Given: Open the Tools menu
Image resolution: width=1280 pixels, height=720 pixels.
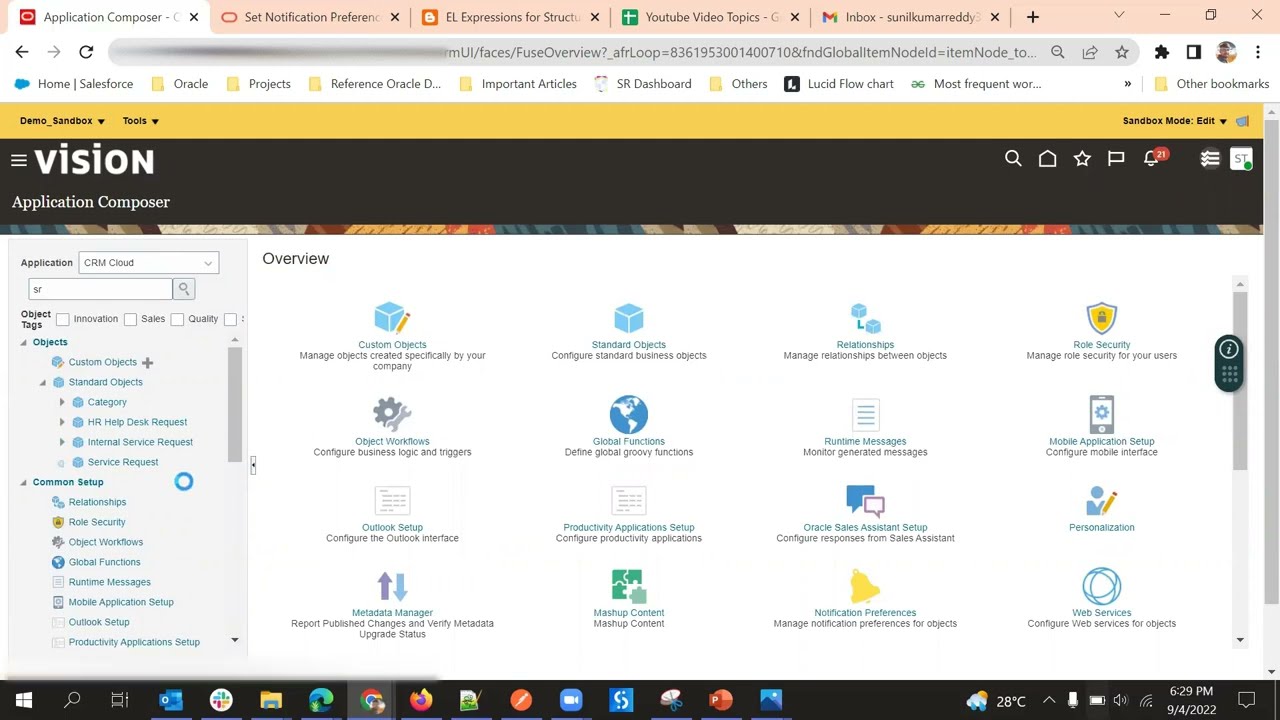Looking at the screenshot, I should point(141,121).
